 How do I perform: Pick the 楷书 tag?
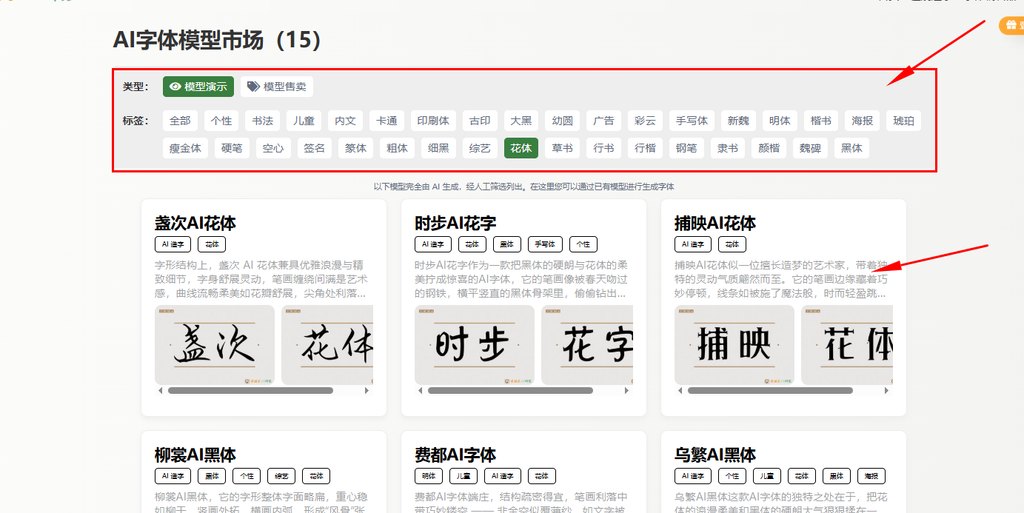click(x=821, y=121)
